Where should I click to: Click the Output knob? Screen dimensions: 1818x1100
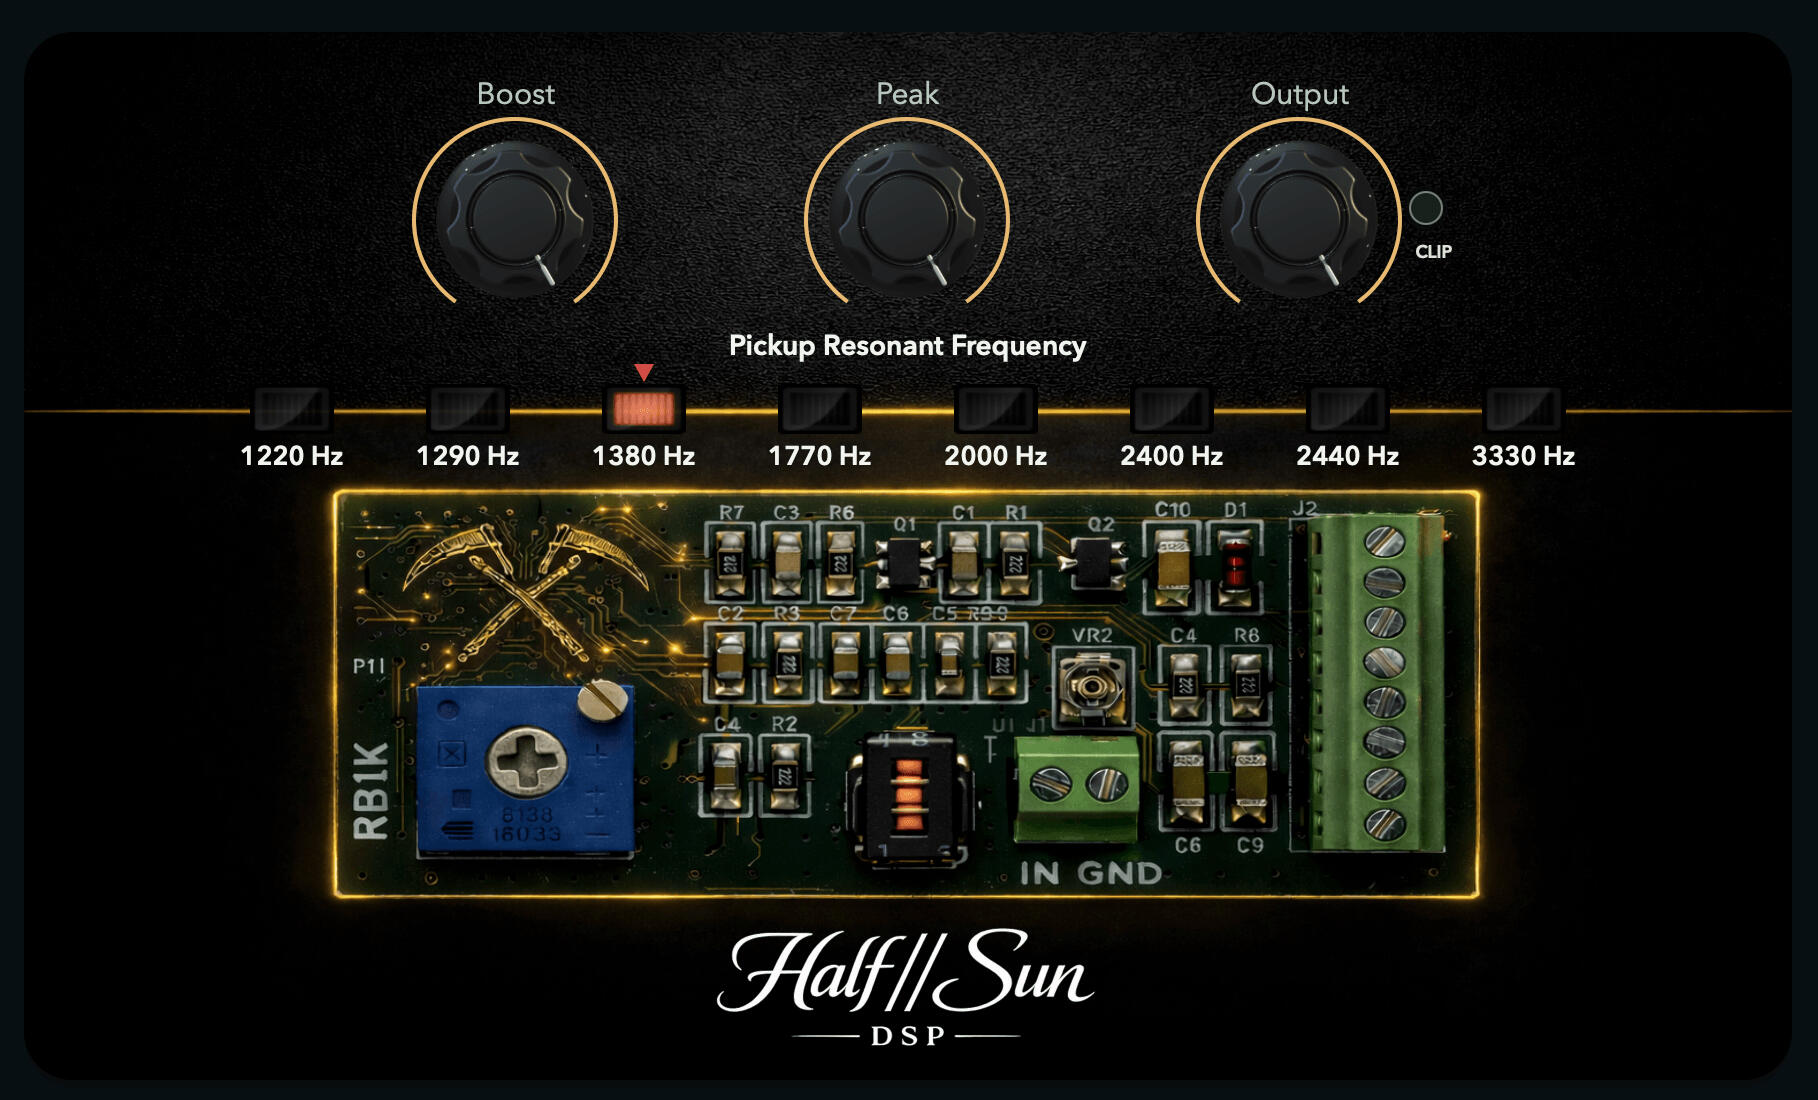click(1299, 218)
